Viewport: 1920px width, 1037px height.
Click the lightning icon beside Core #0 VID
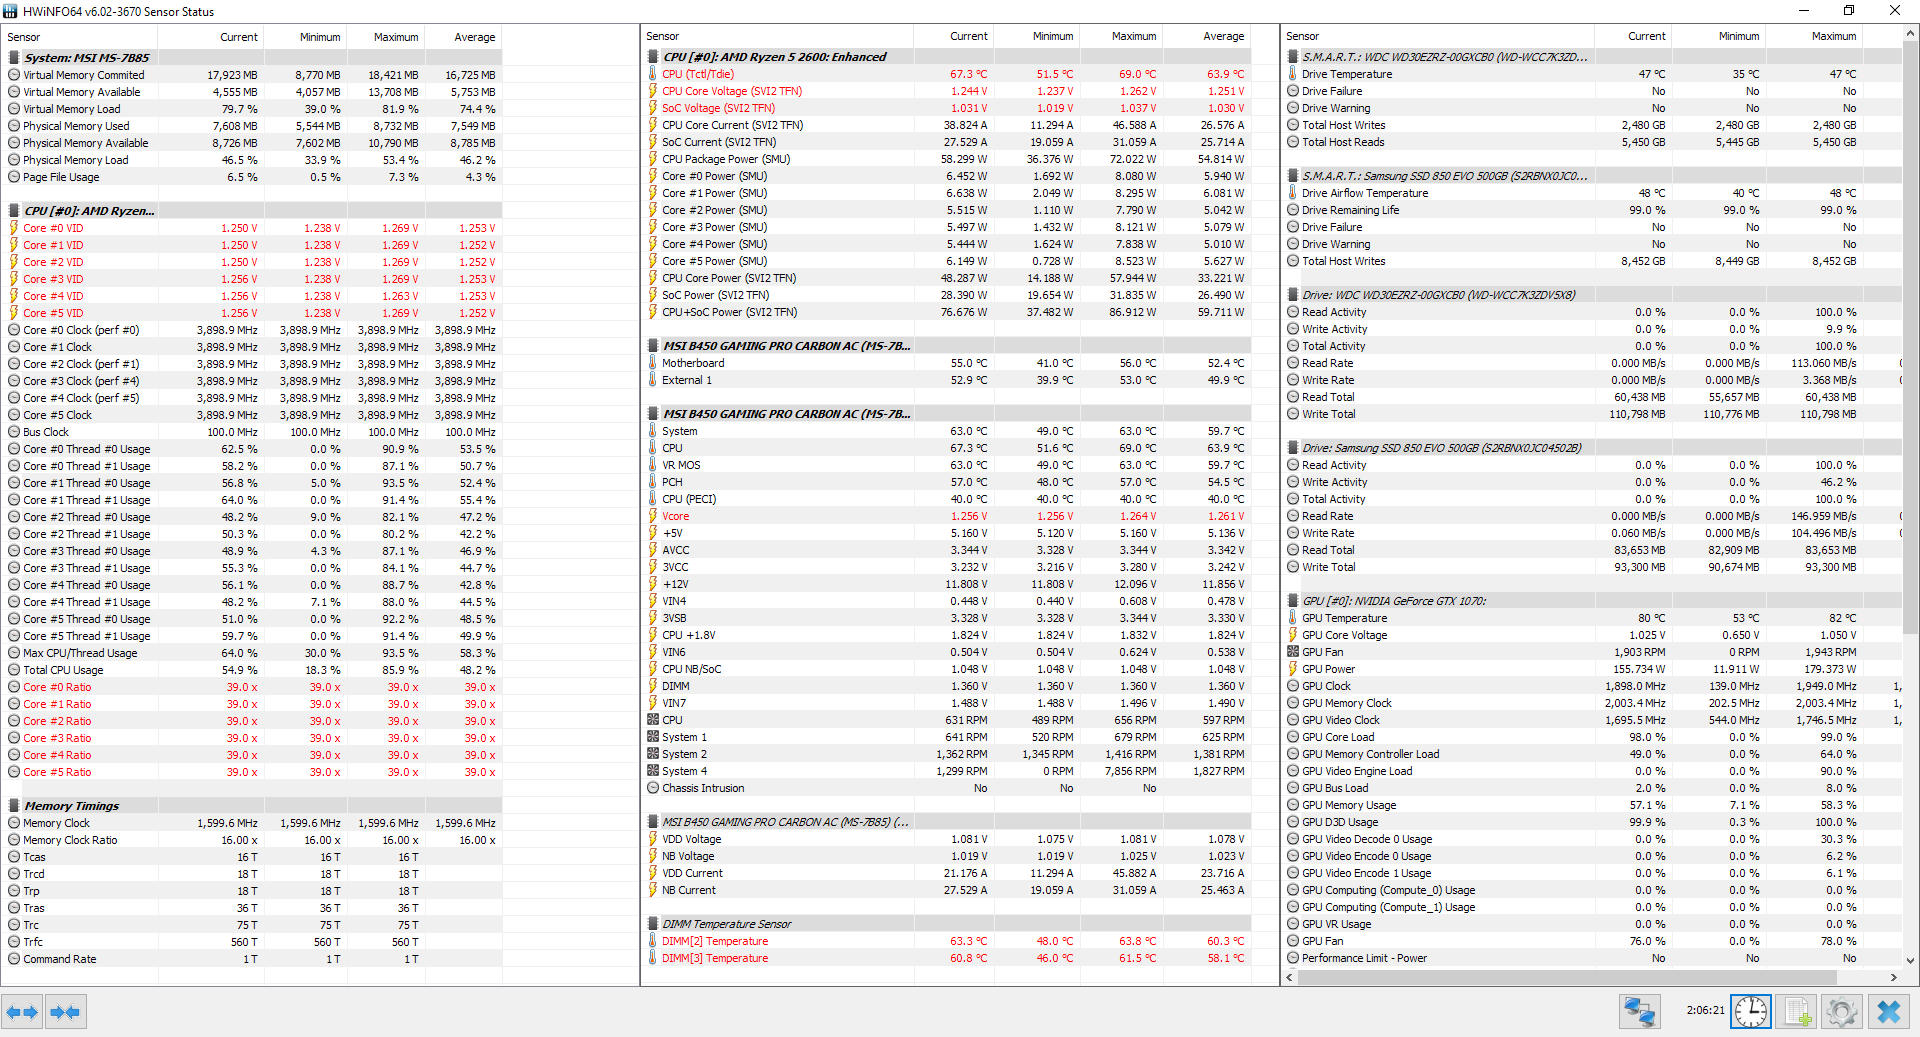pyautogui.click(x=14, y=228)
